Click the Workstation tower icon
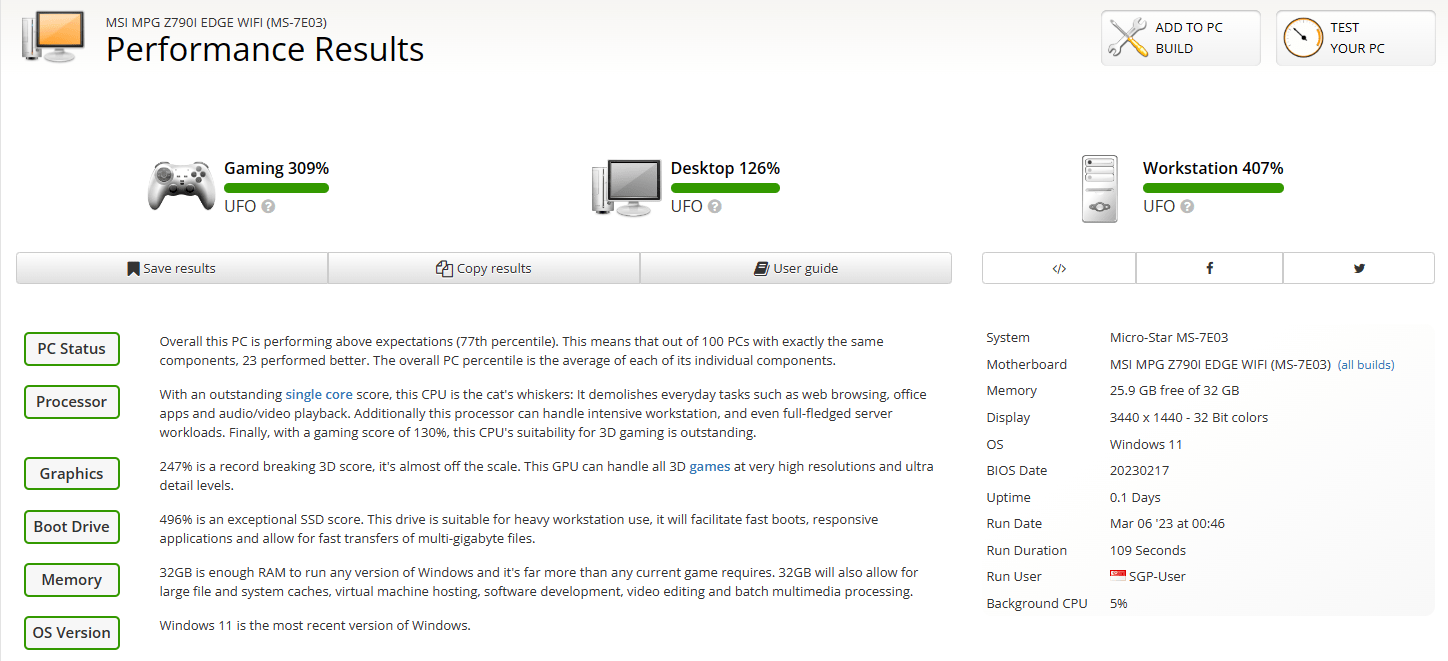This screenshot has width=1448, height=661. 1099,188
